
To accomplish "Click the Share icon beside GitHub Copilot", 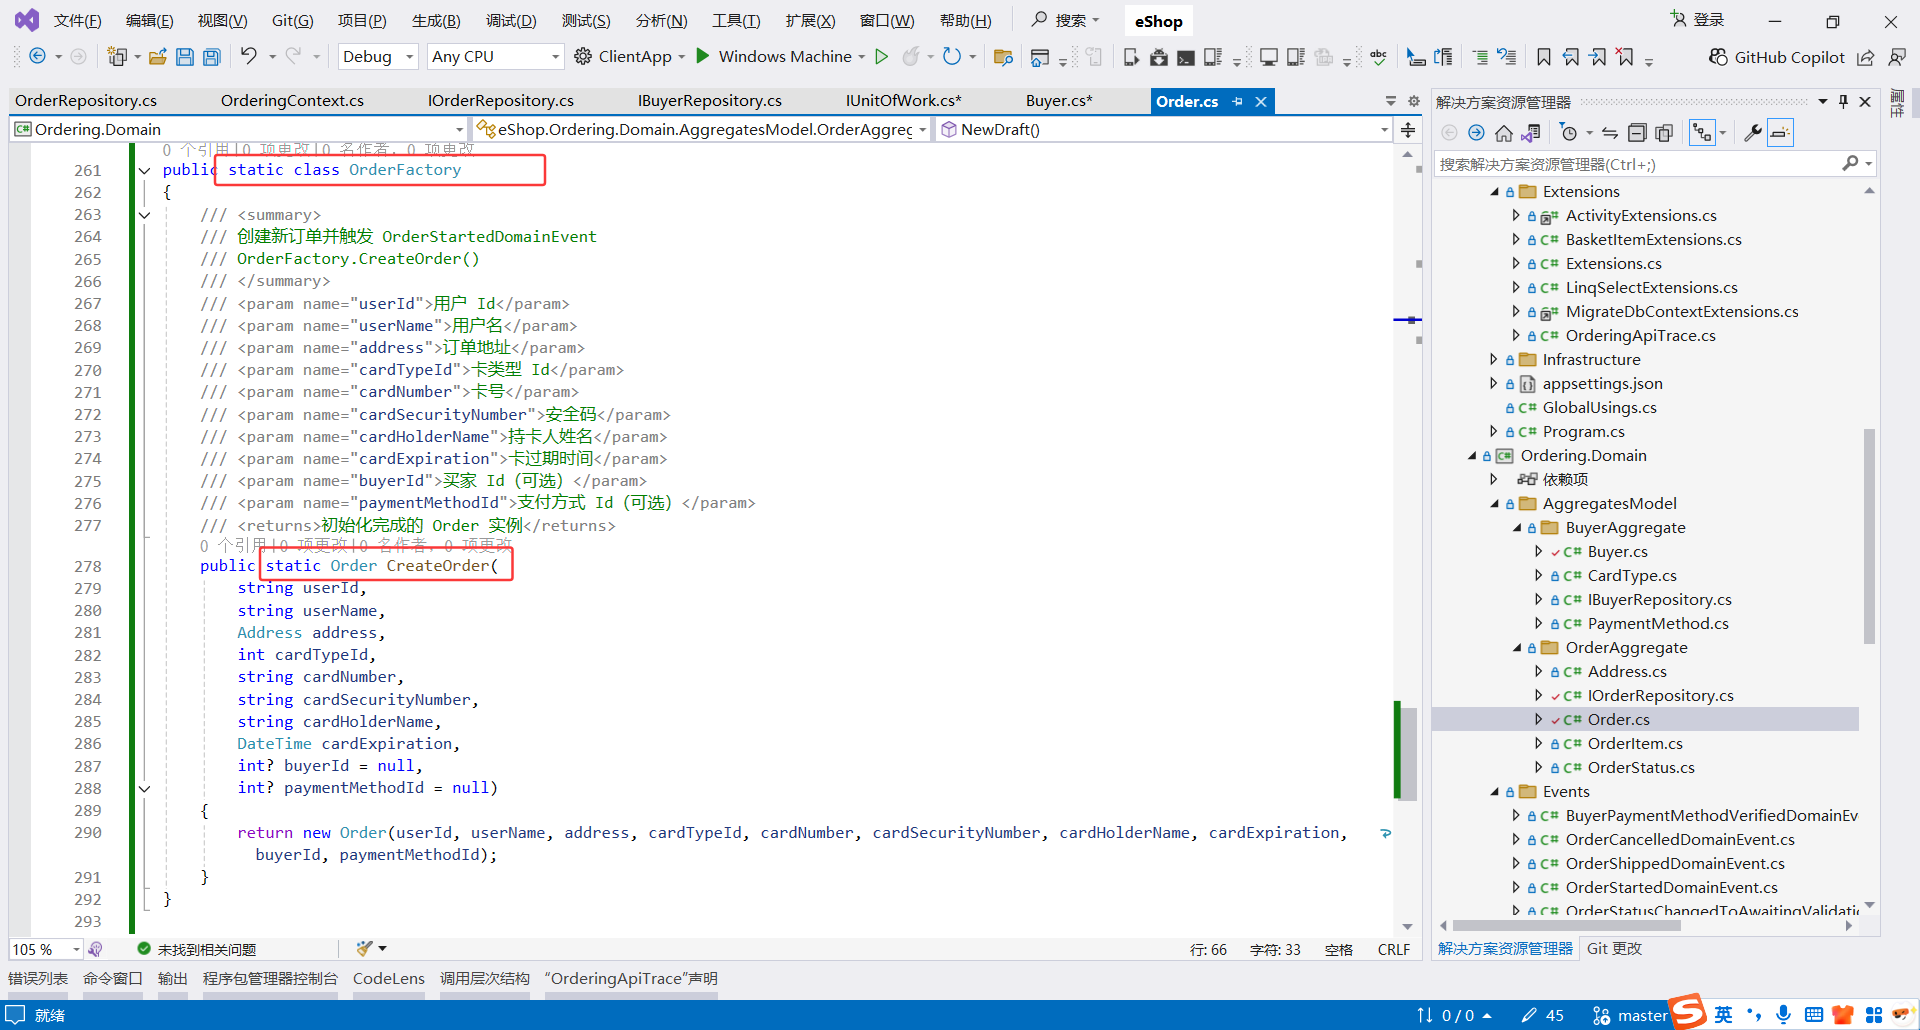I will [1865, 57].
